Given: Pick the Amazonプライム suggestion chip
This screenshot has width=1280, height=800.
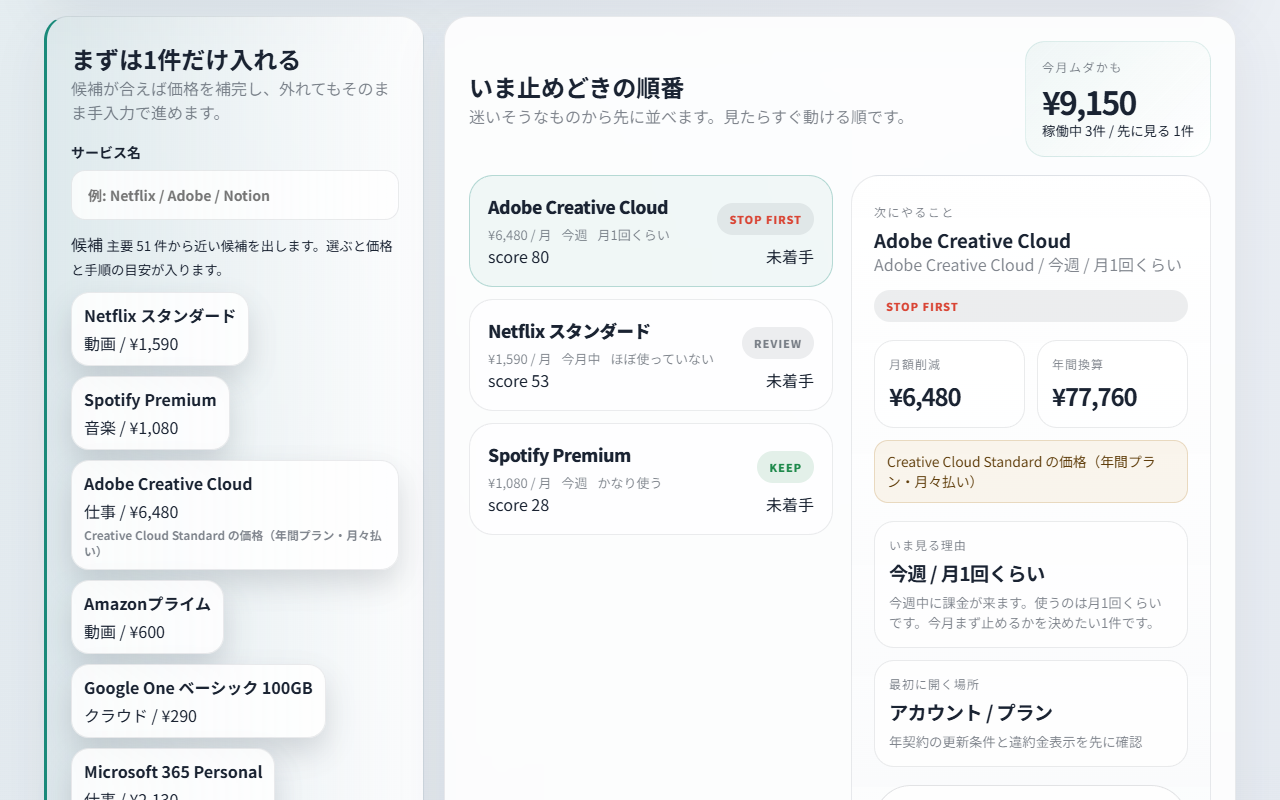Looking at the screenshot, I should [x=147, y=617].
